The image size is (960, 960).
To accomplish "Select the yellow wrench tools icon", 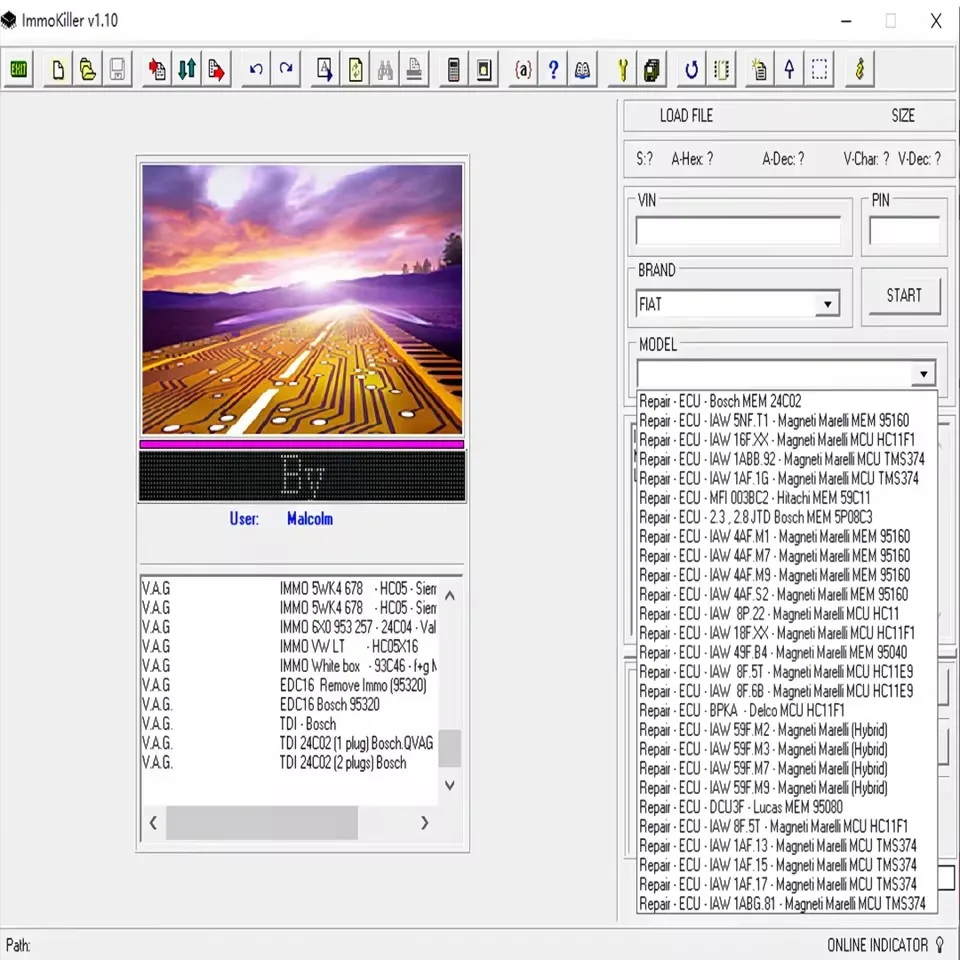I will coord(621,69).
